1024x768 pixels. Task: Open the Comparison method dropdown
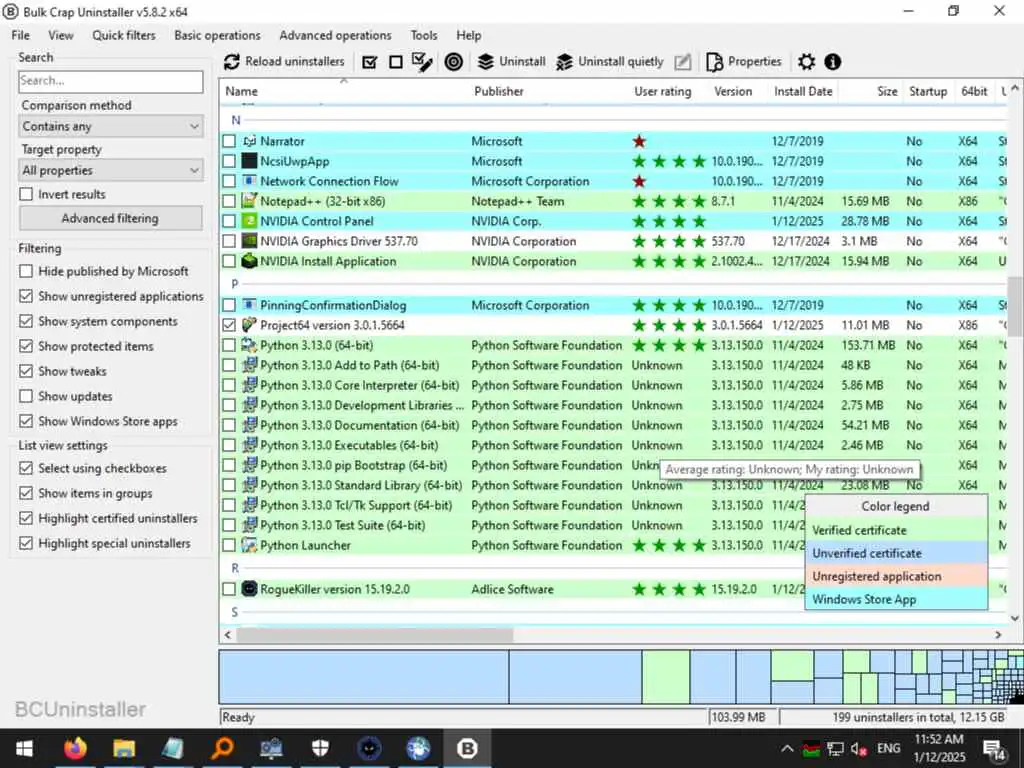(111, 126)
